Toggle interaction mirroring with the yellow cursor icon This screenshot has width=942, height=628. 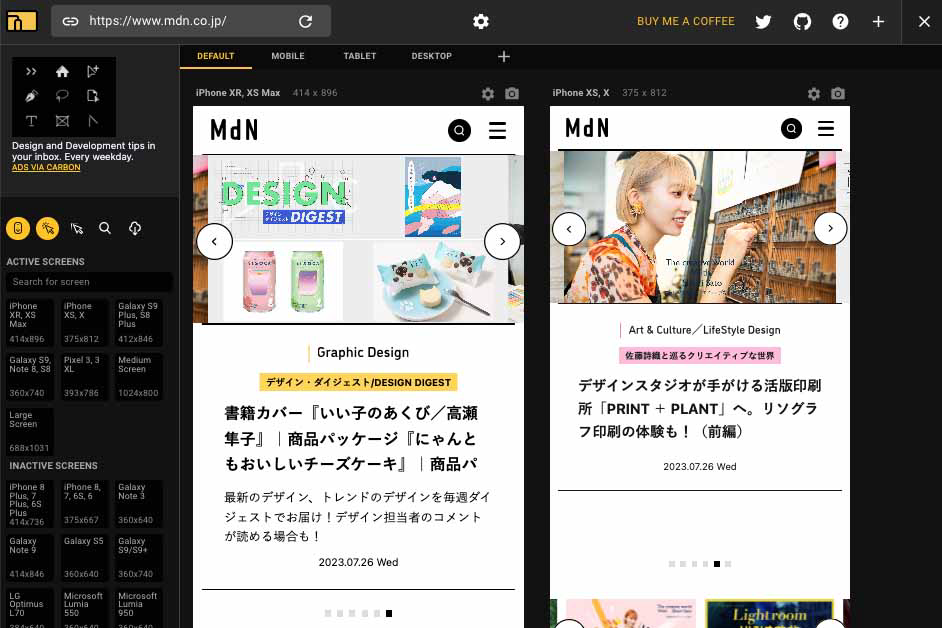pos(48,228)
